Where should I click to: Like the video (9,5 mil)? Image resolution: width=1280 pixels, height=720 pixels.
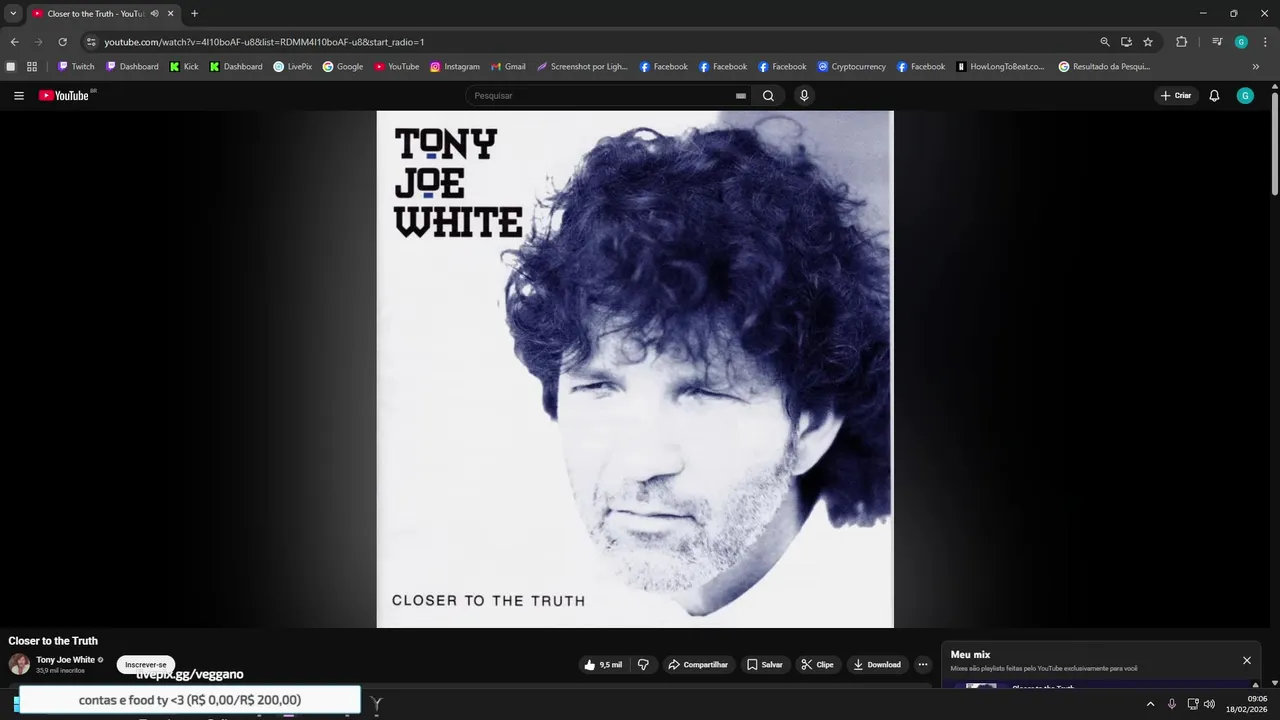(x=603, y=665)
